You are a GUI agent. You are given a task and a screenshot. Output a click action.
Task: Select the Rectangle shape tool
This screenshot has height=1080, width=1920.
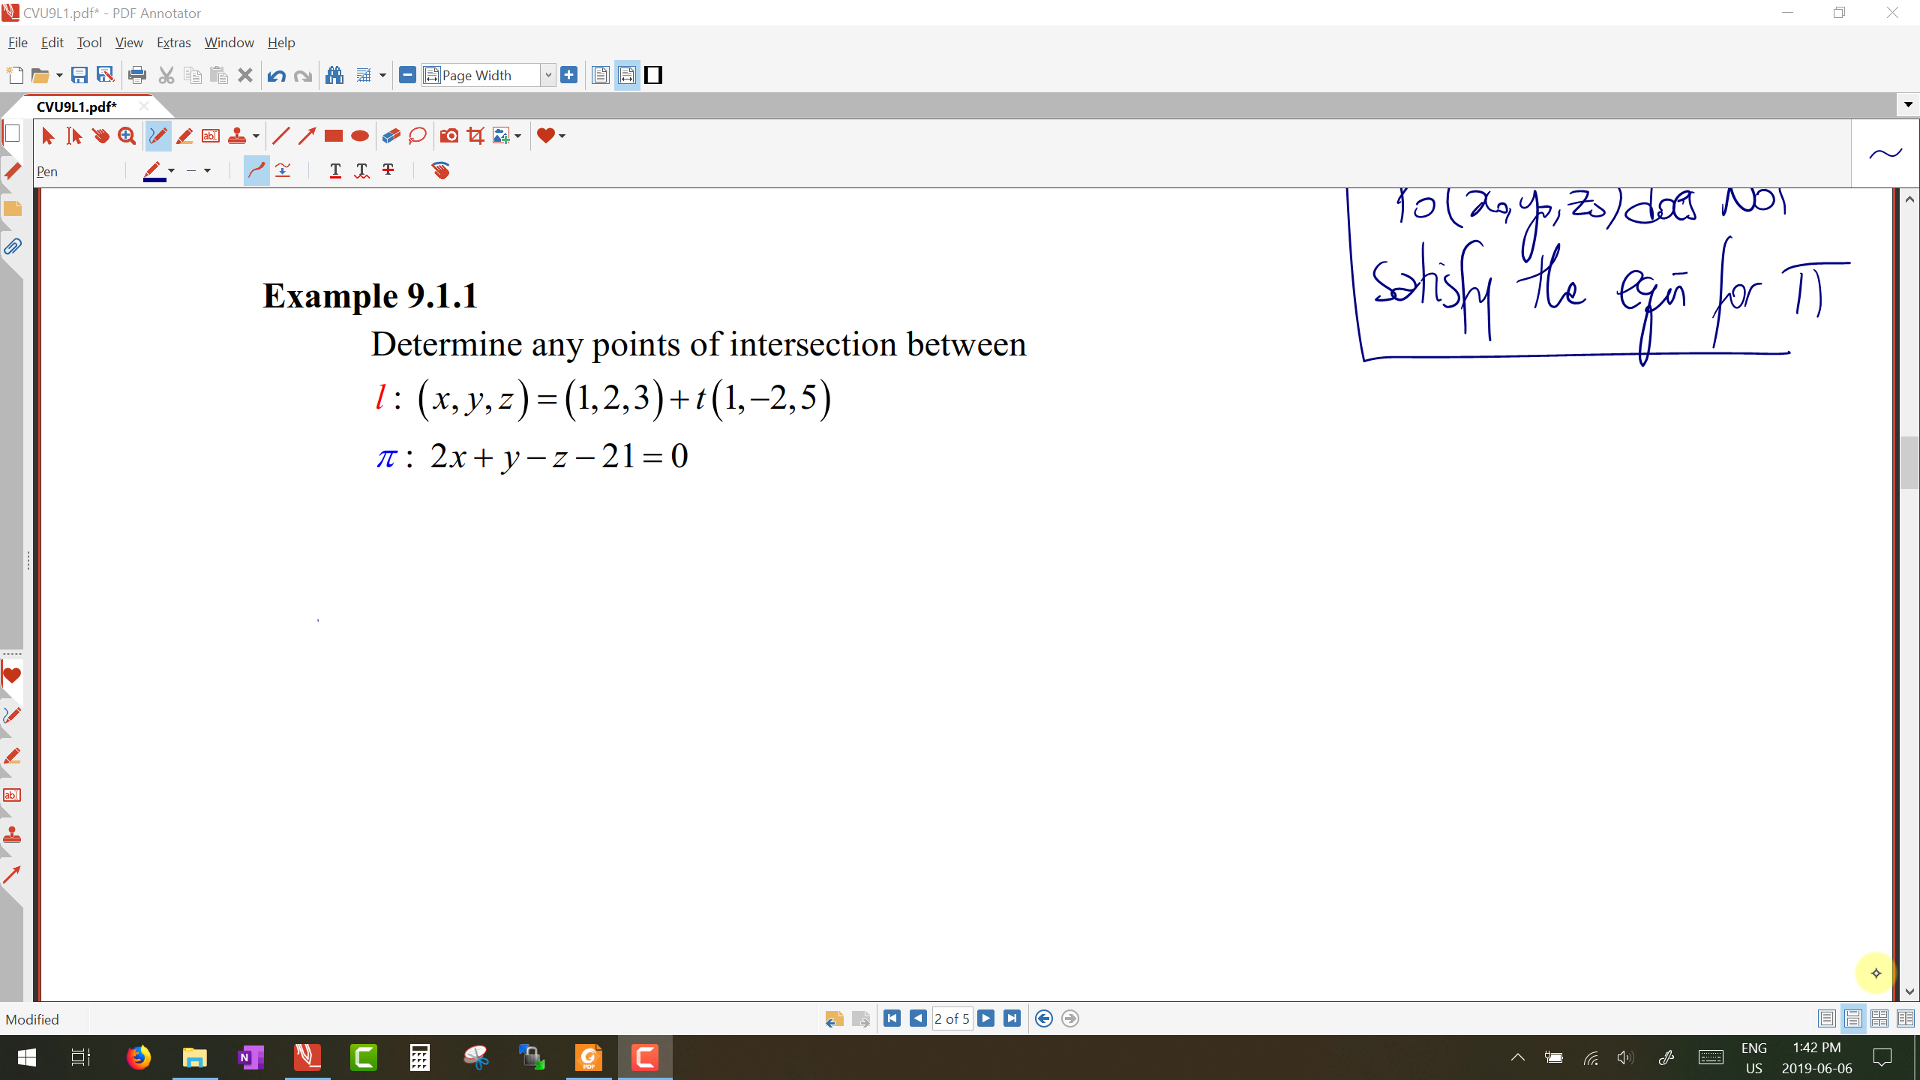coord(334,136)
